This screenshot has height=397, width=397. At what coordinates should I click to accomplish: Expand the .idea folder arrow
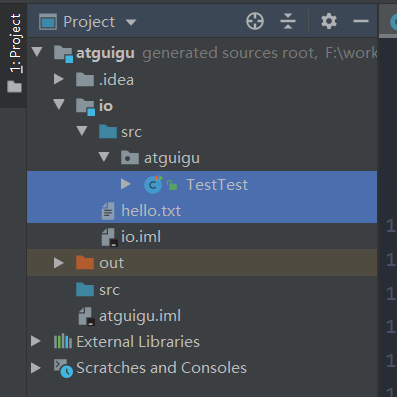[x=59, y=79]
